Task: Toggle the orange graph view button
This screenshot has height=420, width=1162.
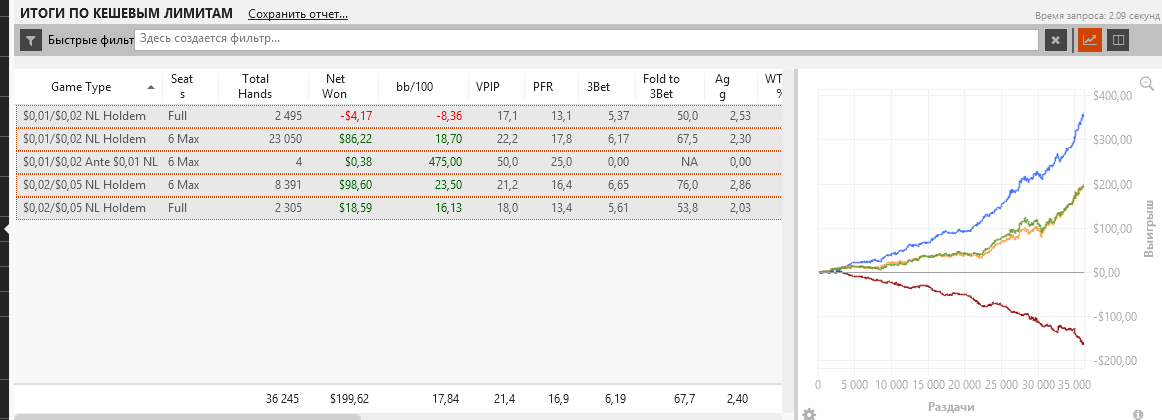Action: [x=1090, y=40]
